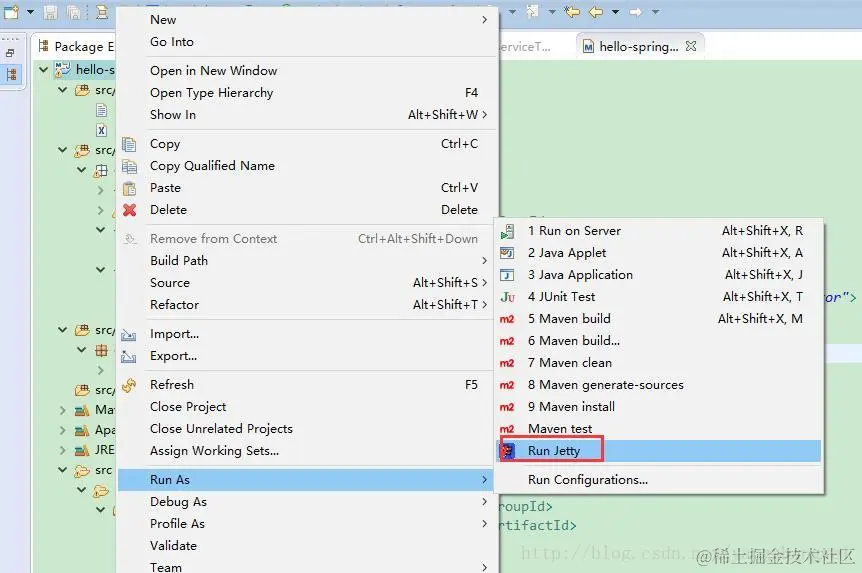Click the Save toolbar icon
Image resolution: width=862 pixels, height=573 pixels.
click(x=51, y=12)
